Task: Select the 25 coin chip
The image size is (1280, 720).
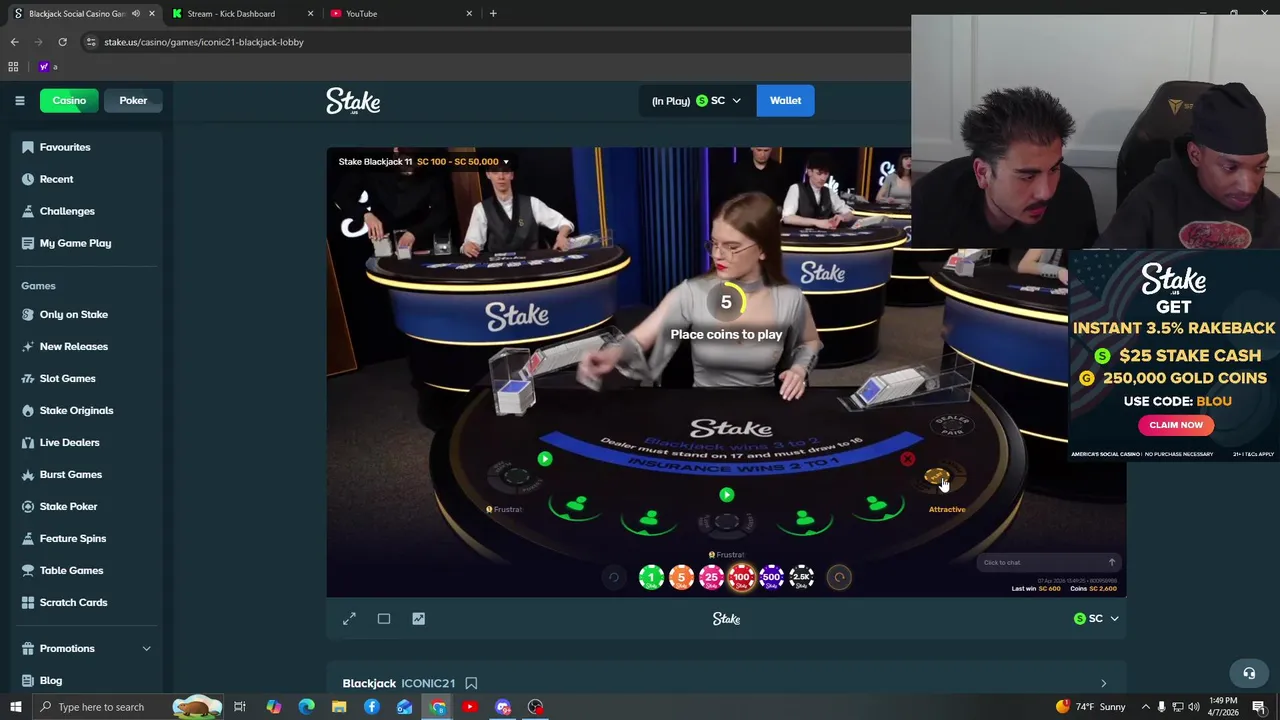Action: [x=711, y=577]
